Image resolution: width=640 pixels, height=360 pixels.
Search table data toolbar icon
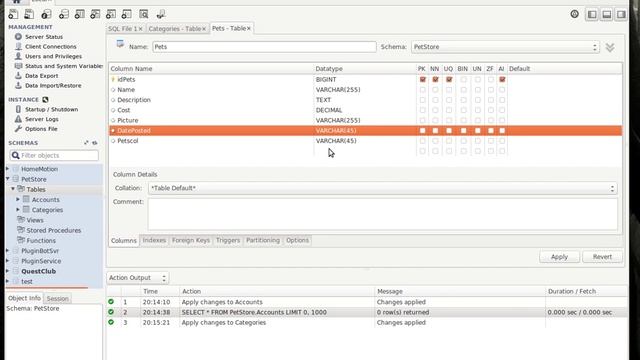pyautogui.click(x=144, y=14)
